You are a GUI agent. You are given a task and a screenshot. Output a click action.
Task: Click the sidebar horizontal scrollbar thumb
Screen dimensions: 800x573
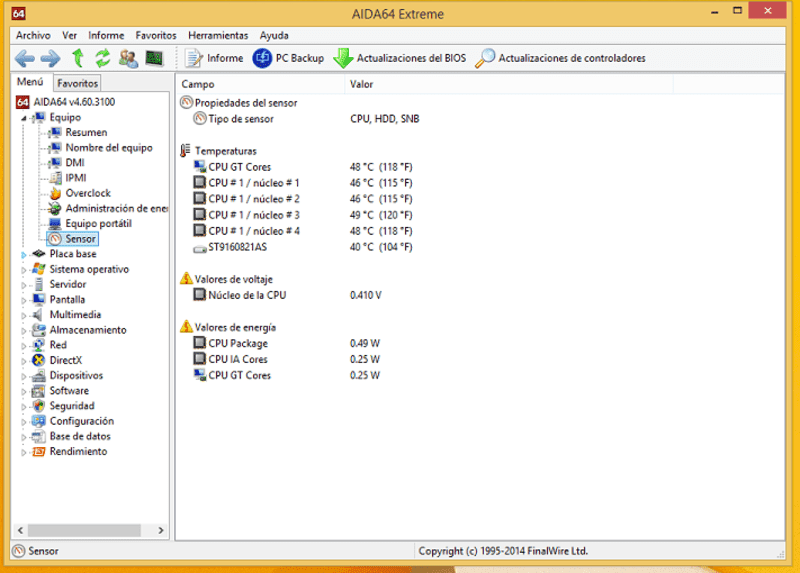coord(84,531)
